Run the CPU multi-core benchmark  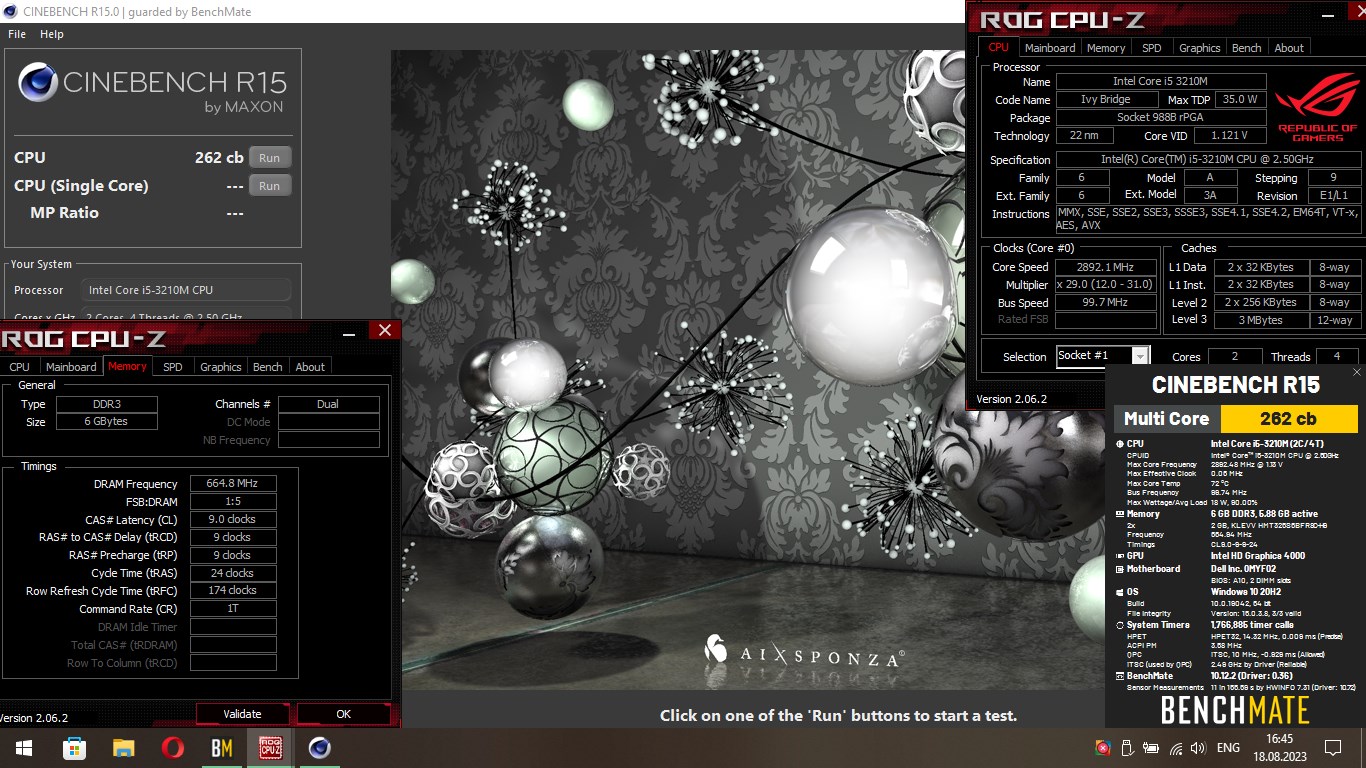270,158
